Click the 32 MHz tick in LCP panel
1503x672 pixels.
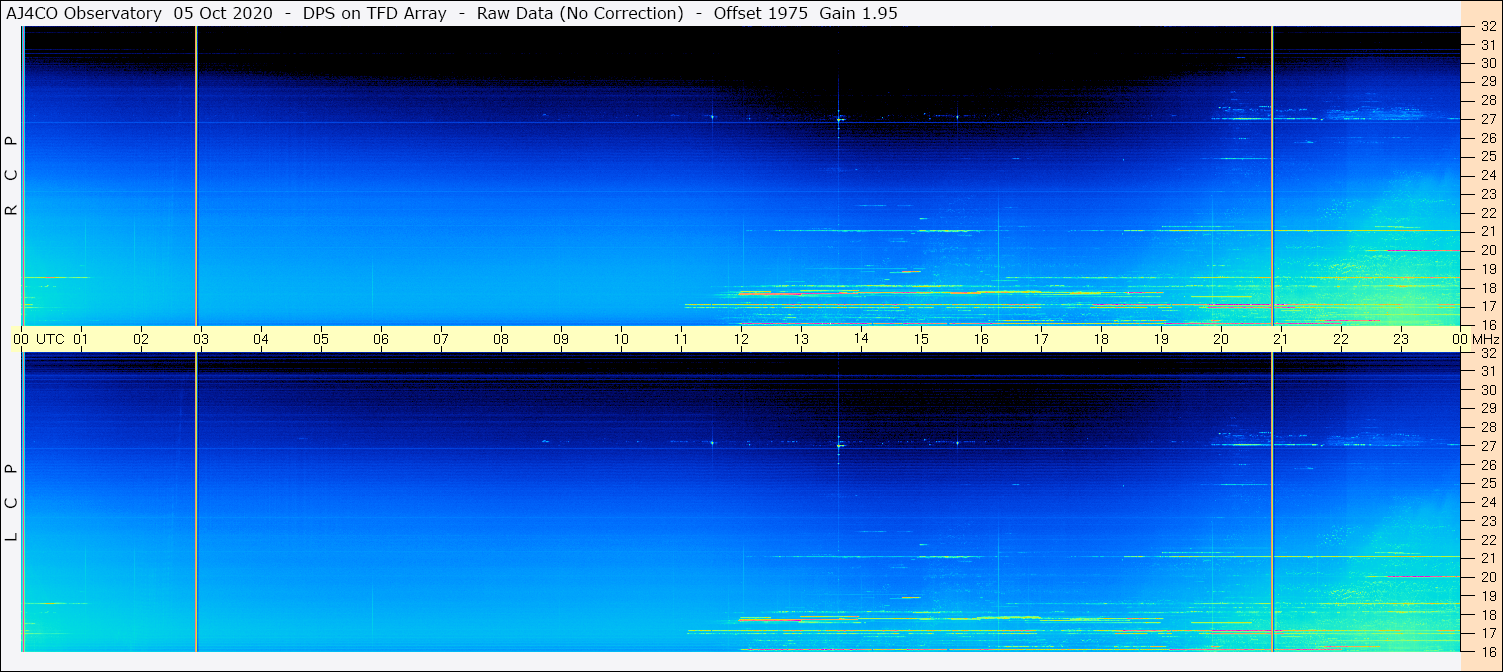pyautogui.click(x=1487, y=353)
